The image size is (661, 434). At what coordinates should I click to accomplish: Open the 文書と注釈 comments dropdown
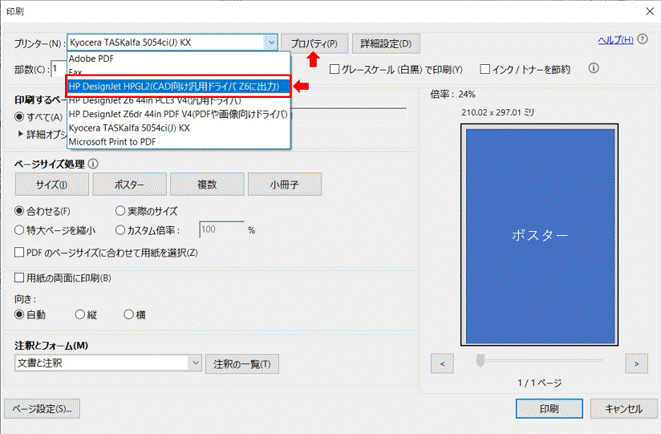(x=195, y=363)
